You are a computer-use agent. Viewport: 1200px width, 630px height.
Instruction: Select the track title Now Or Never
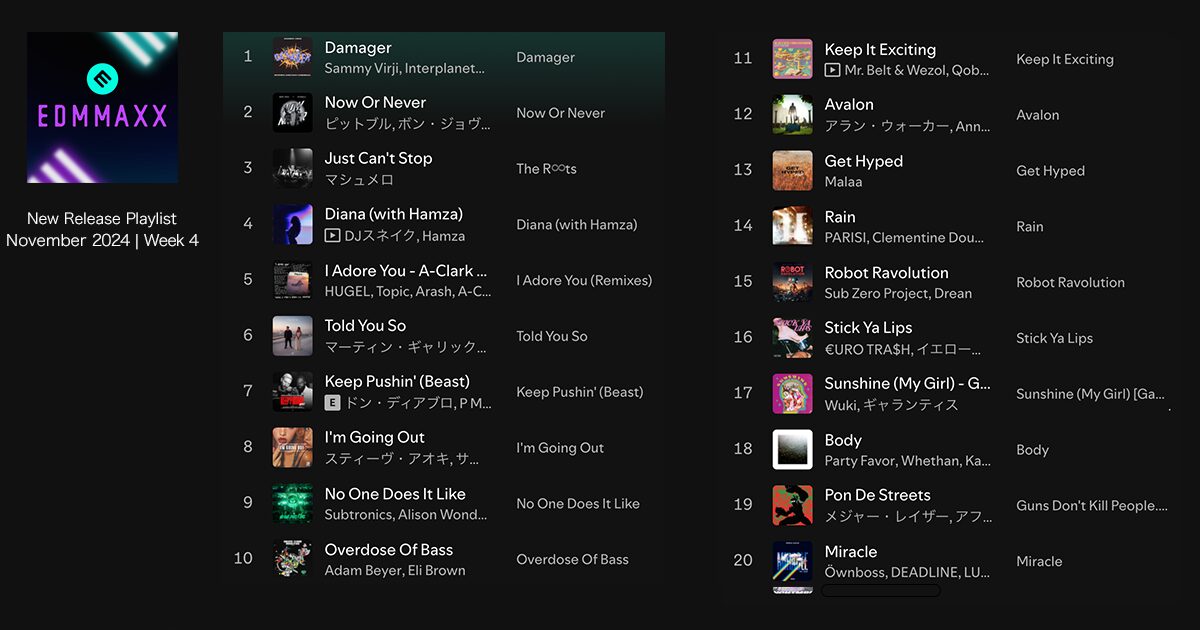click(375, 103)
